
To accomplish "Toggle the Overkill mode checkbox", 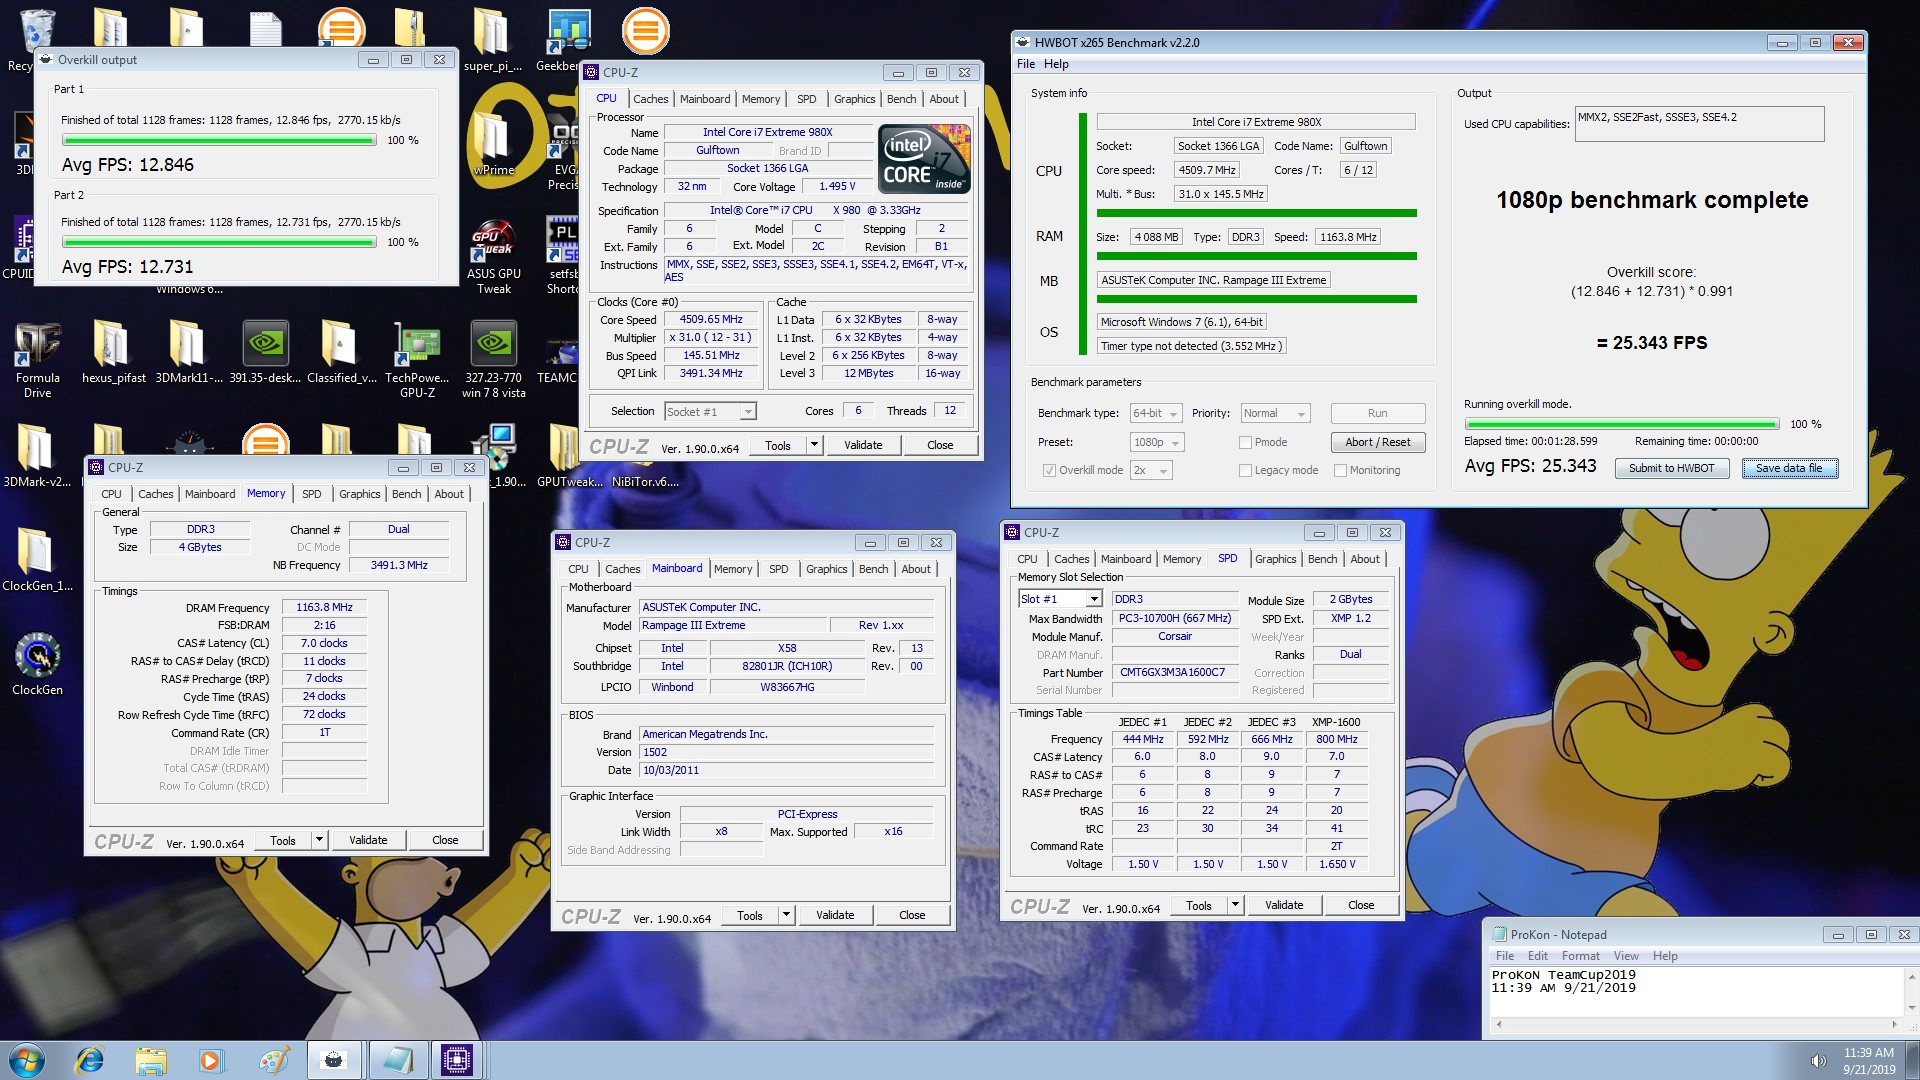I will [1049, 470].
